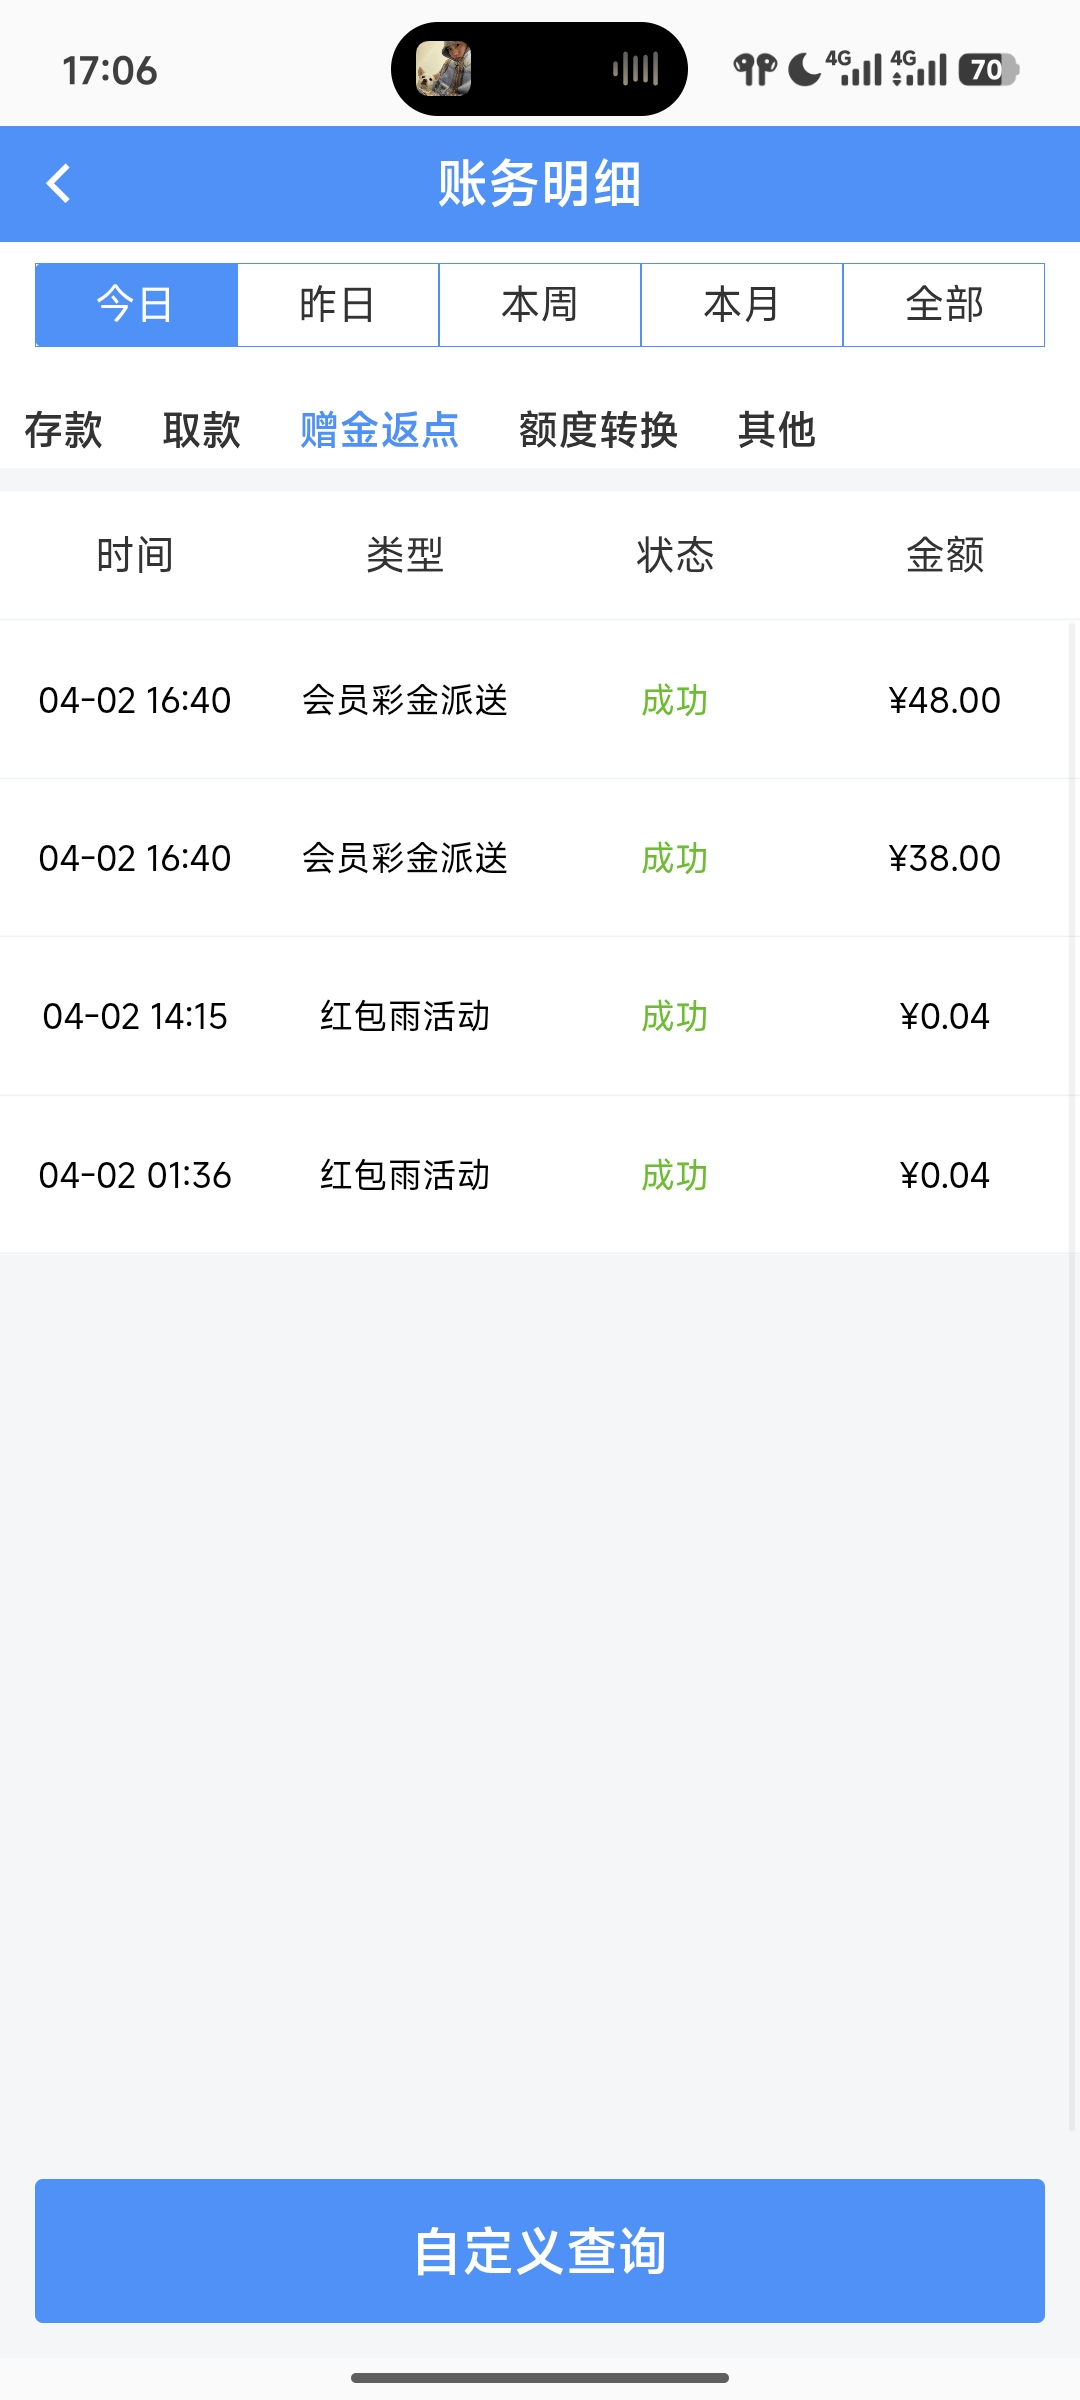This screenshot has width=1080, height=2400.
Task: Tap the moon focus mode icon
Action: tap(803, 69)
